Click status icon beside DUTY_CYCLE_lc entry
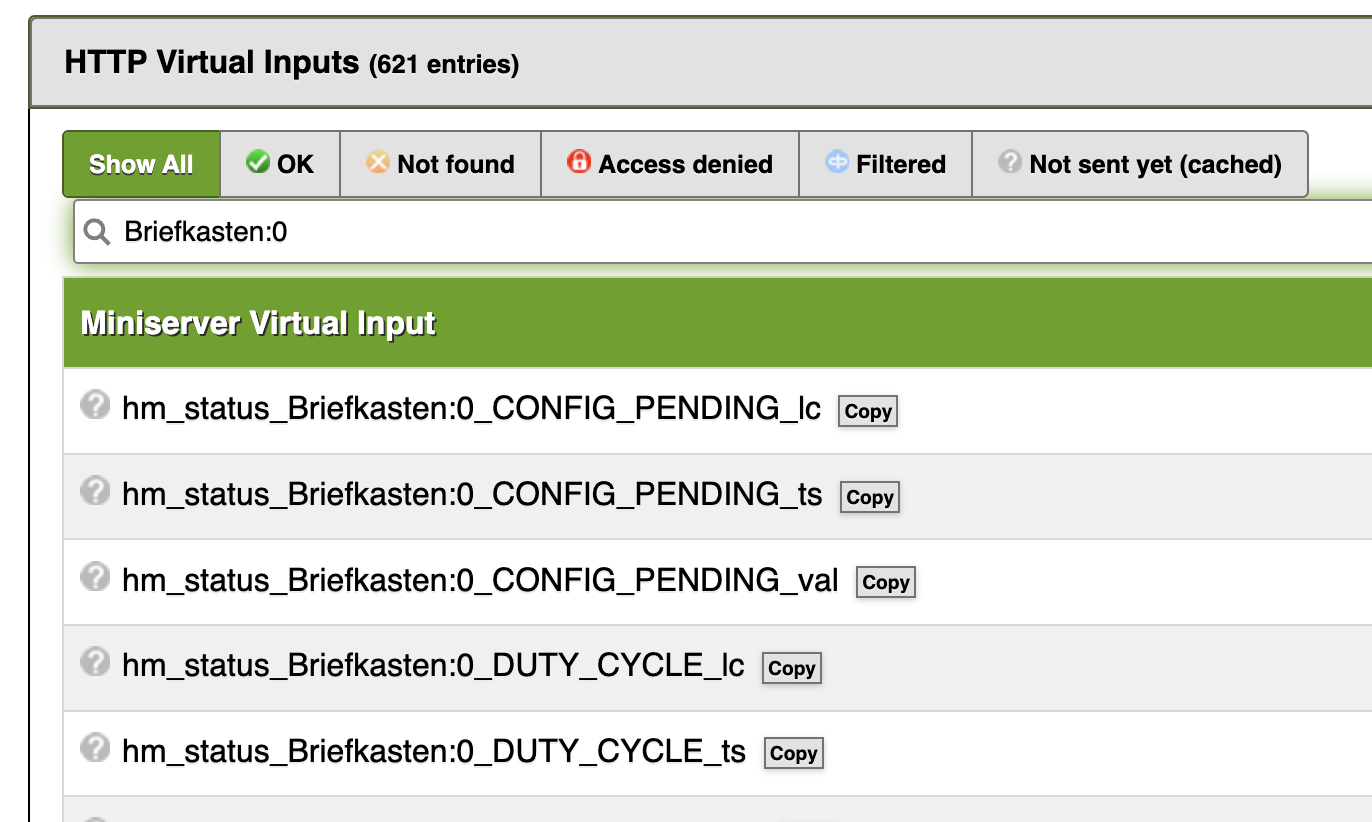This screenshot has height=822, width=1372. click(95, 662)
